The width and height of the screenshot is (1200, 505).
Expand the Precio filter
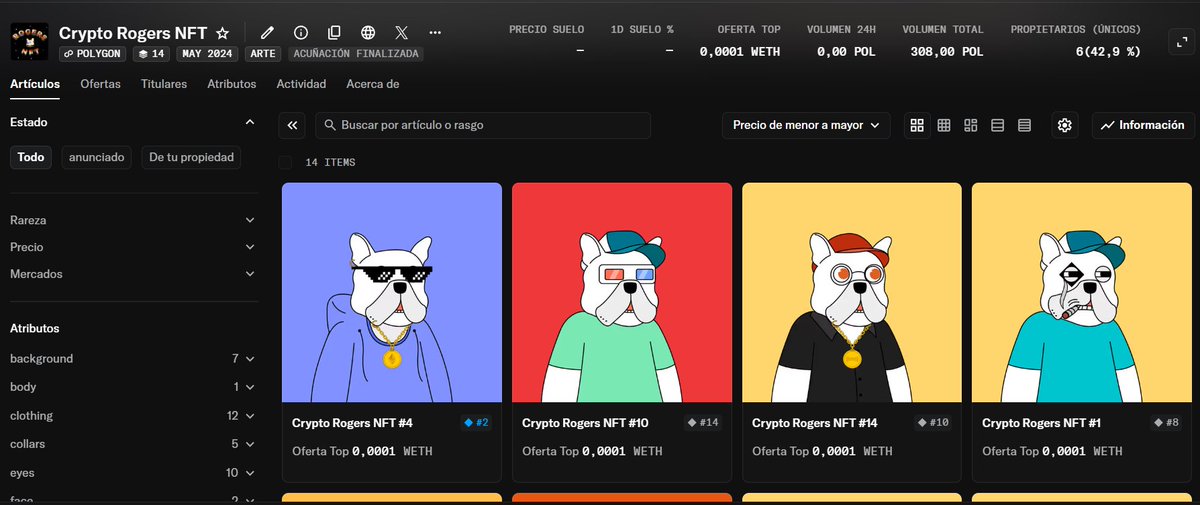tap(132, 247)
